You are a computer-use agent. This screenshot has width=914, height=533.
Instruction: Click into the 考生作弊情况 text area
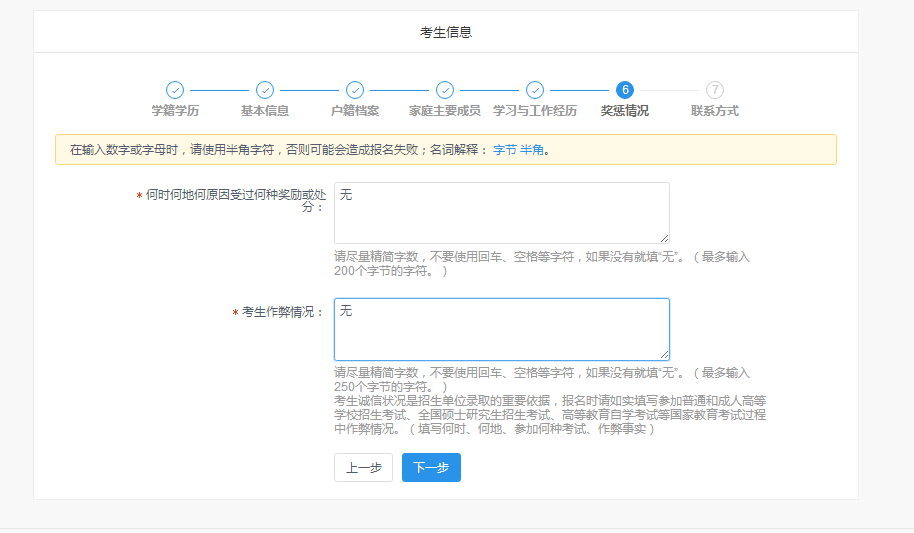(501, 329)
